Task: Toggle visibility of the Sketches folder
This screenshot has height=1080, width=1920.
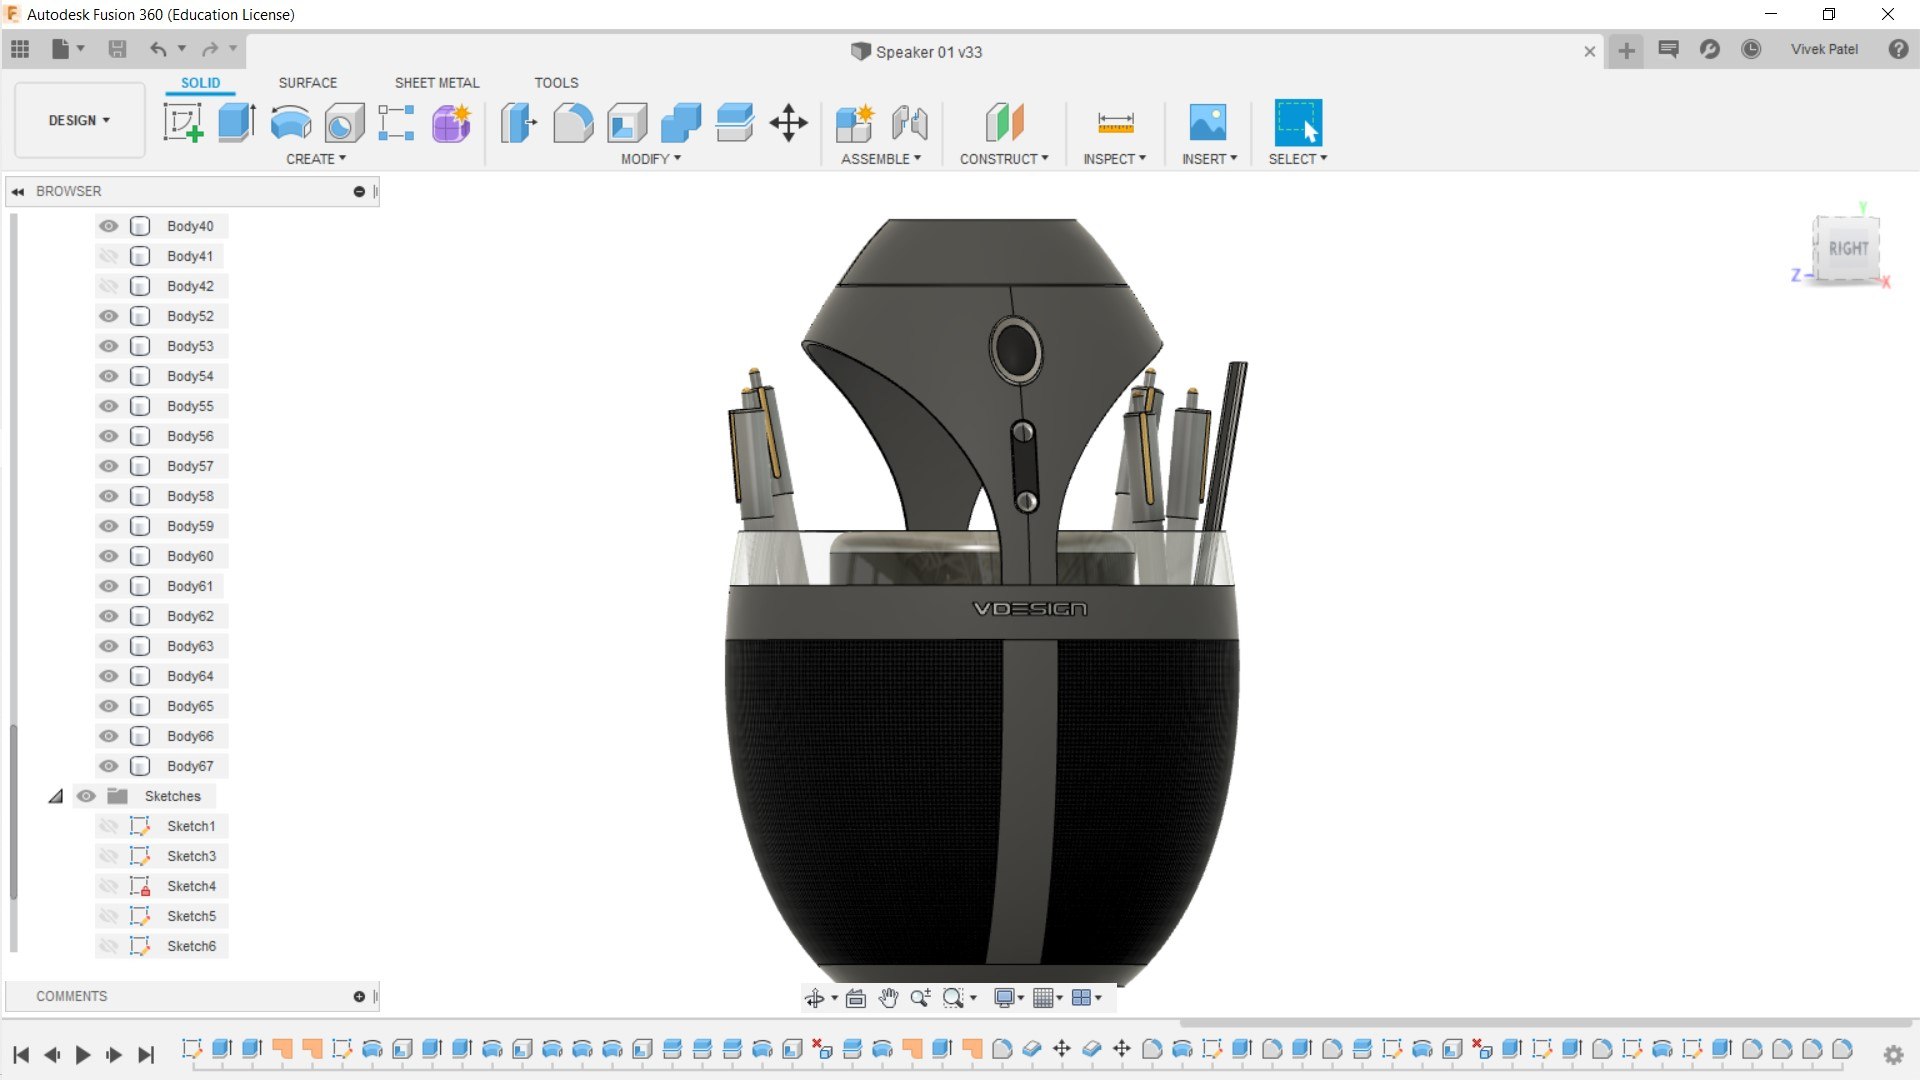Action: [x=86, y=796]
